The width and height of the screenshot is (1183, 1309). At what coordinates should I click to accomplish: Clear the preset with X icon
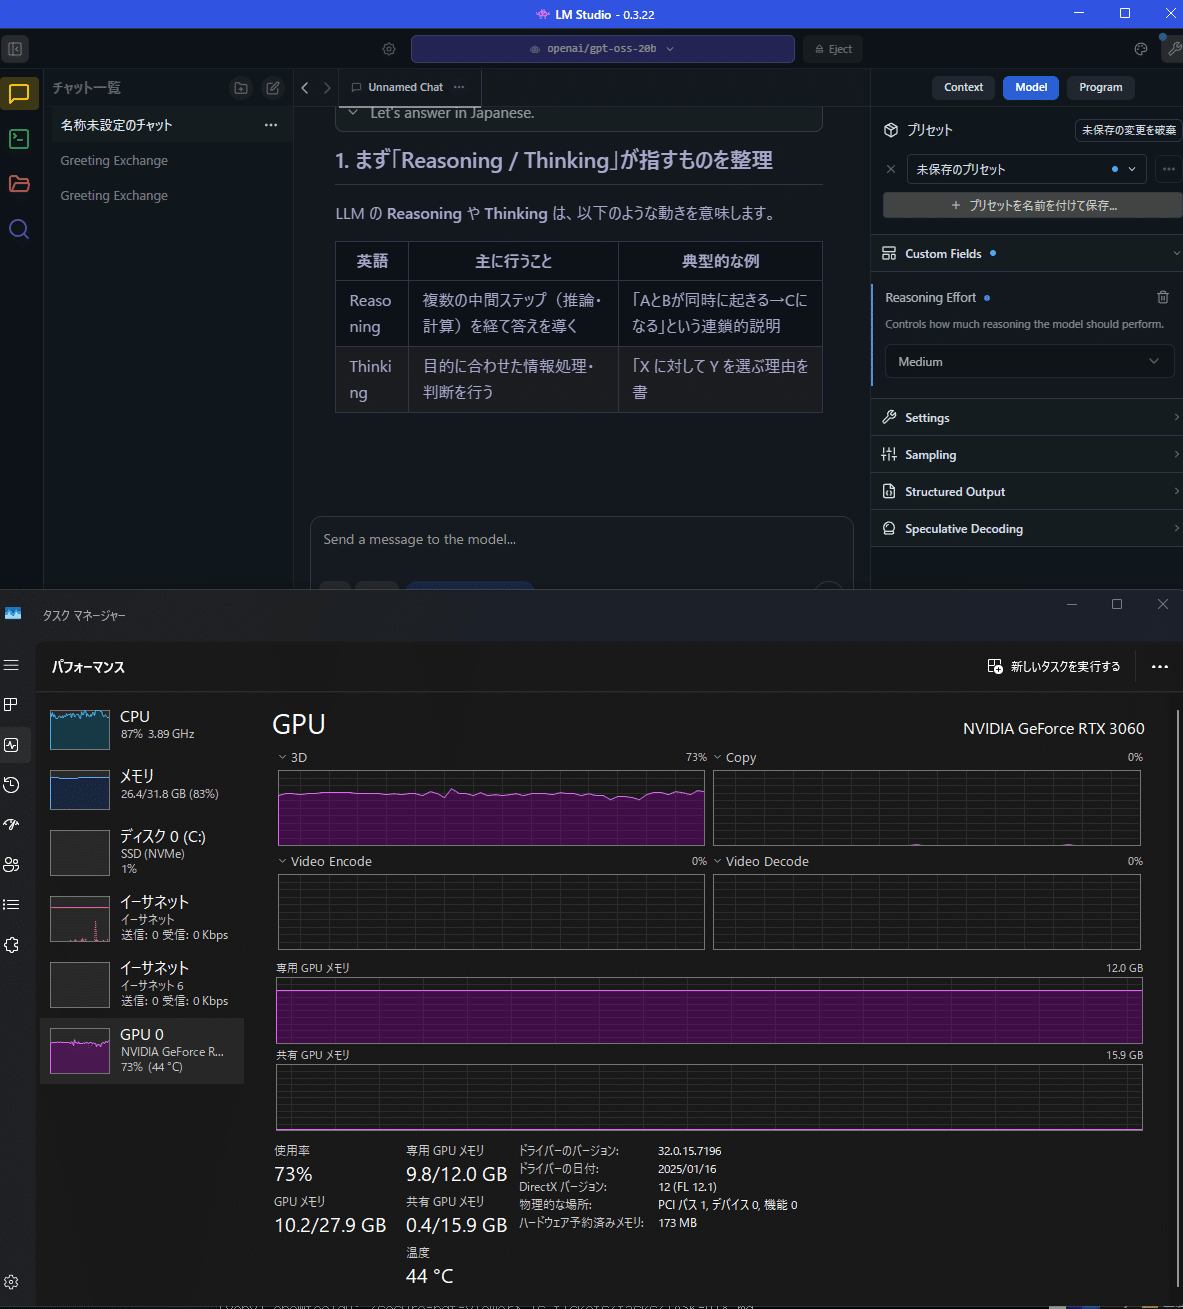(x=891, y=169)
